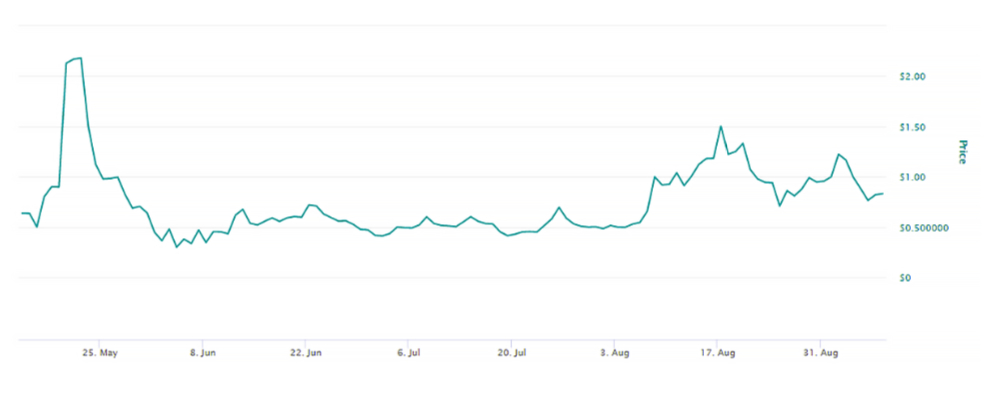The image size is (998, 393).
Task: Select the 8. Jun date label
Action: coord(202,353)
